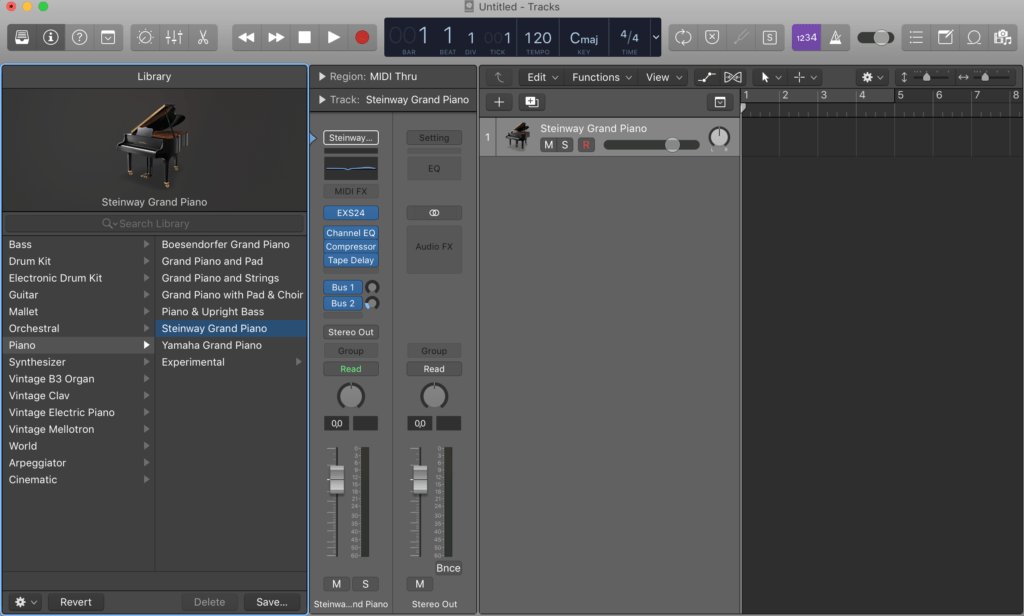Open the Library panel button

[x=22, y=37]
